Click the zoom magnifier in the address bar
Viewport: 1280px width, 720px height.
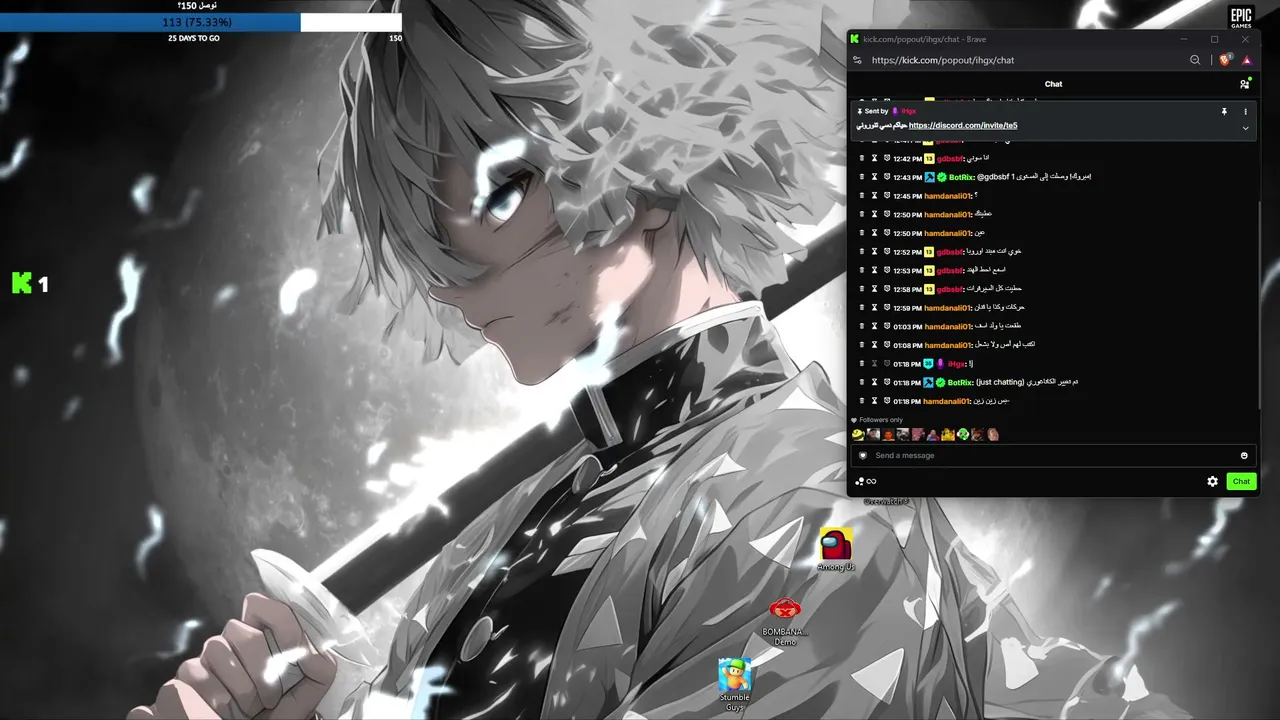(x=1195, y=60)
